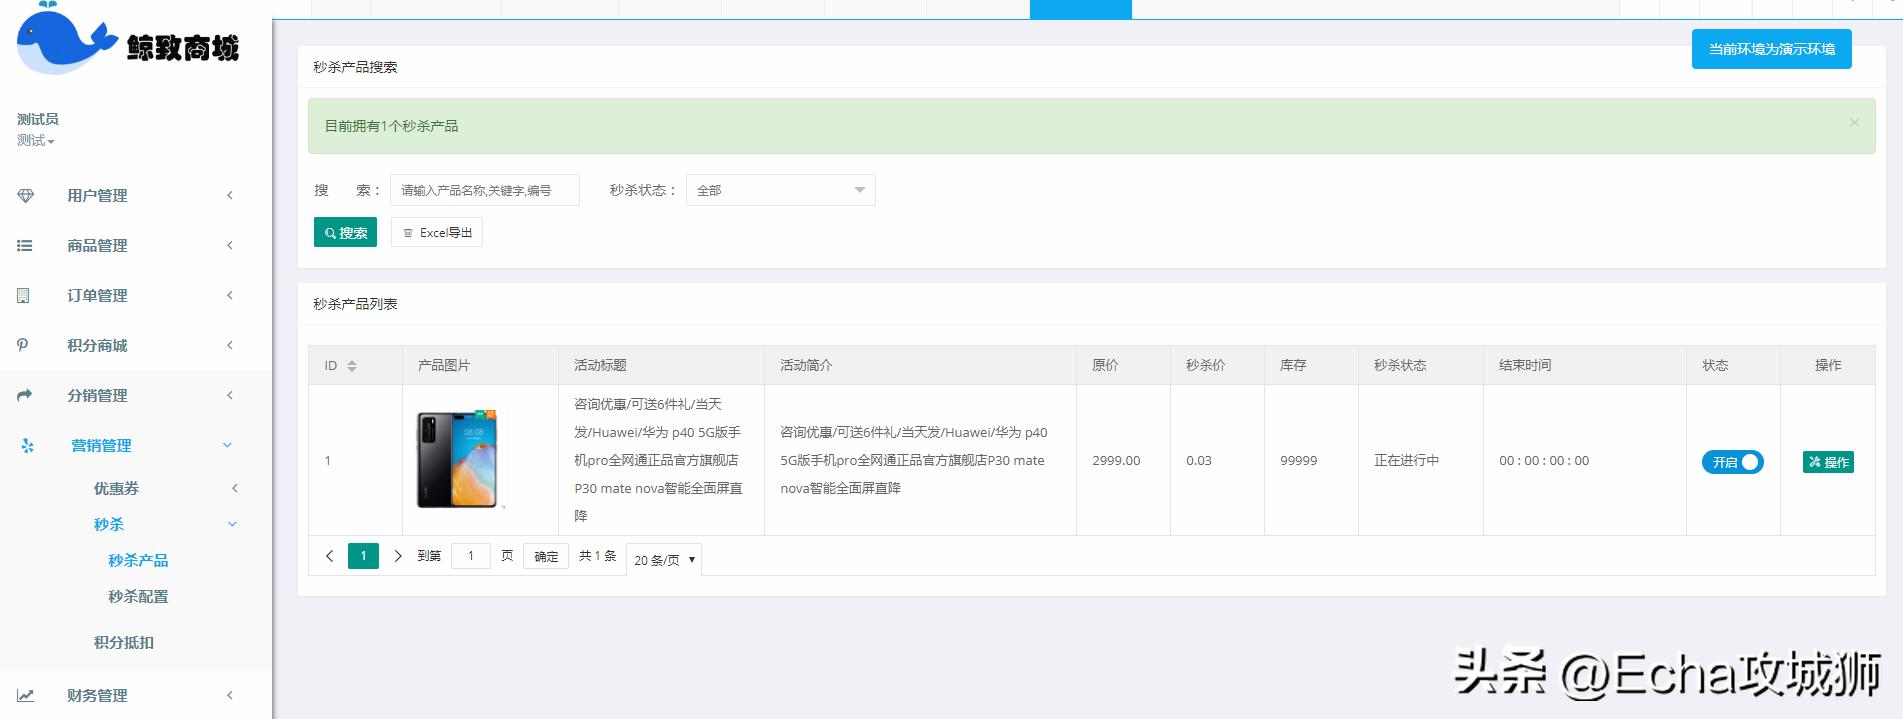Click the document icon beside 订单管理
The image size is (1903, 719).
[x=24, y=296]
